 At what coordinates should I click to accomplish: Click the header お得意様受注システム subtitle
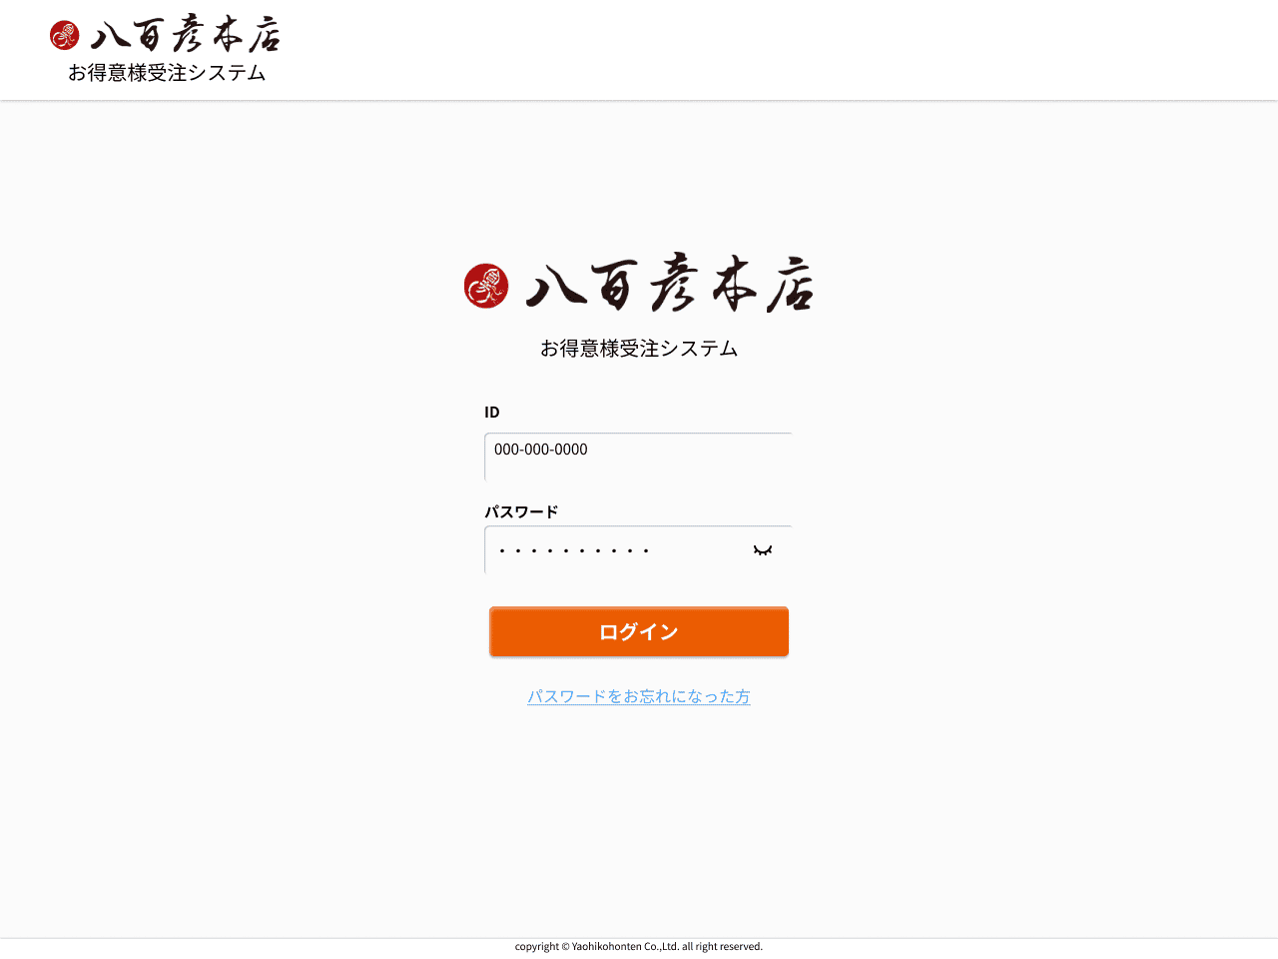point(167,73)
